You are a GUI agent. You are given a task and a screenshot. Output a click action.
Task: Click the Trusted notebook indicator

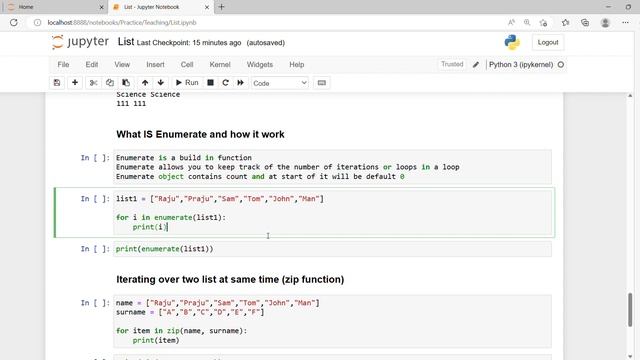452,64
